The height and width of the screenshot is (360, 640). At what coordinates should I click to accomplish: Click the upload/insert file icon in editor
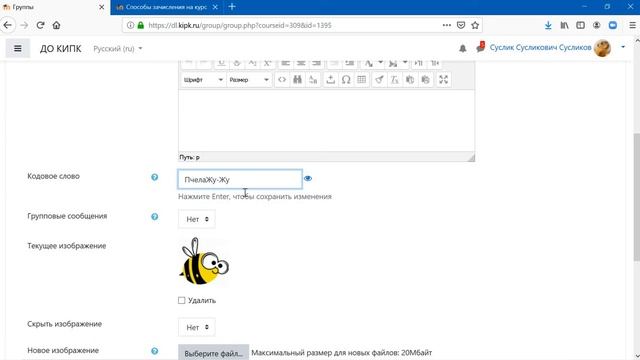coord(331,80)
